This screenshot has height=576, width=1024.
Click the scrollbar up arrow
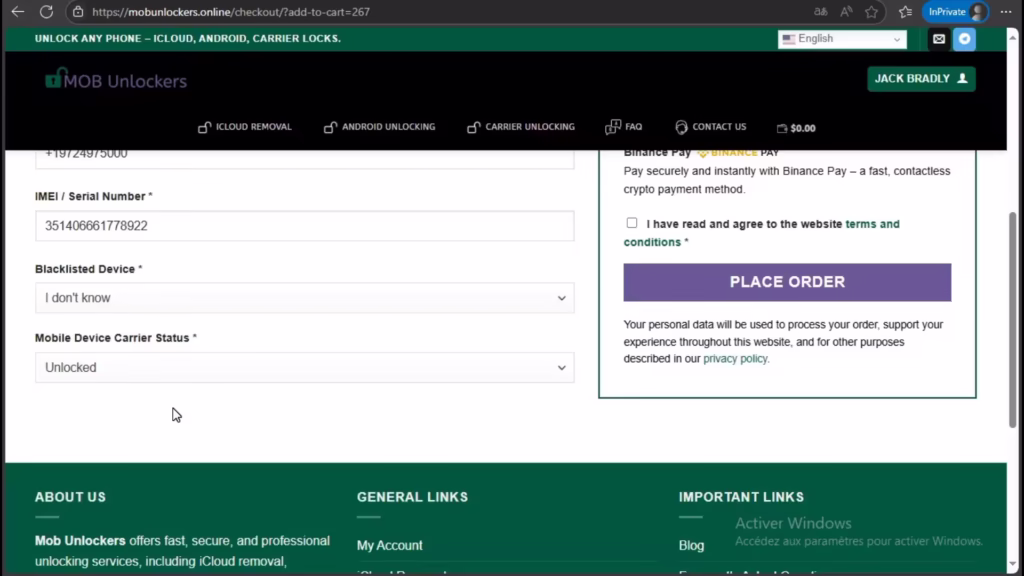pos(1012,37)
